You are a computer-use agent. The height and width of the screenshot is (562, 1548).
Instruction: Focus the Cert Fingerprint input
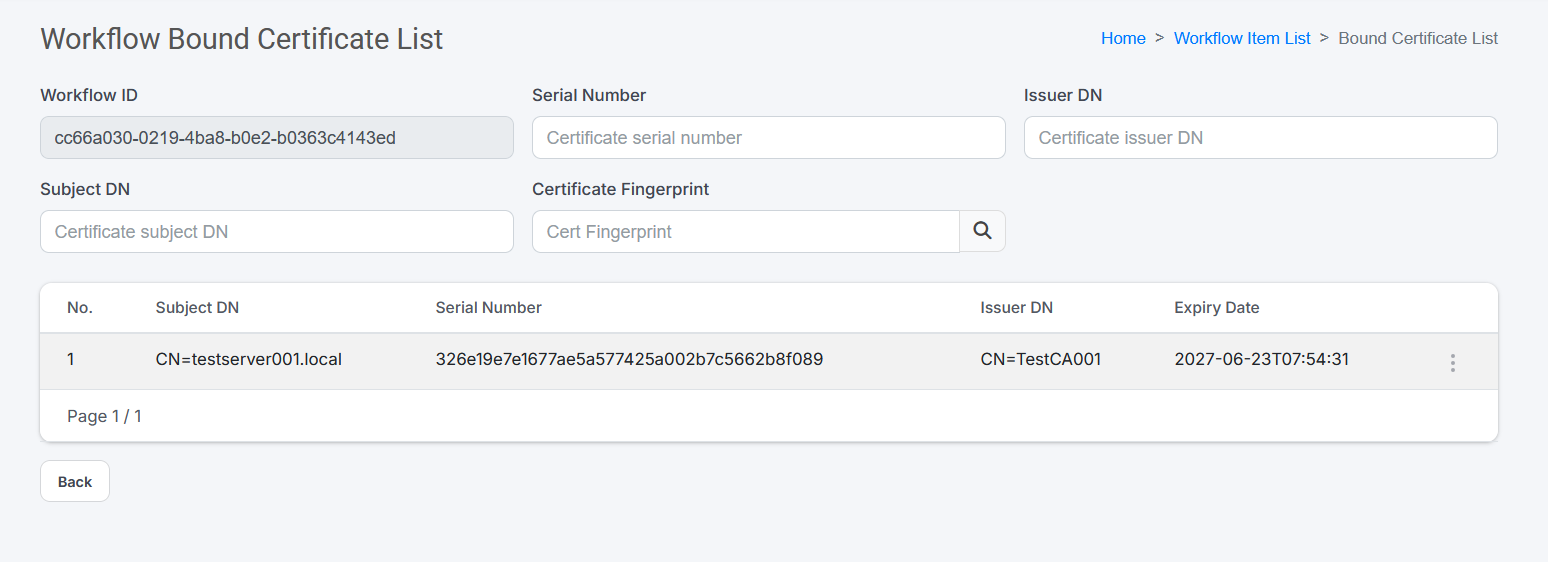(x=746, y=231)
